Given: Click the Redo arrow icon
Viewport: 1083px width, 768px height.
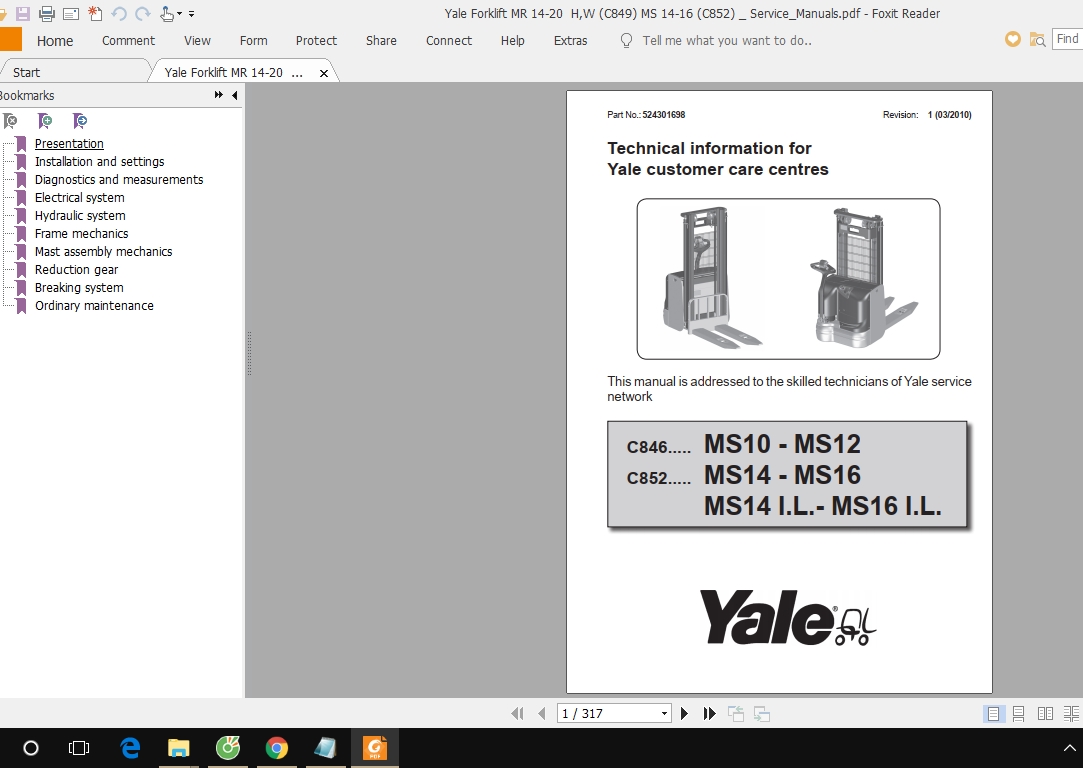Looking at the screenshot, I should point(142,14).
